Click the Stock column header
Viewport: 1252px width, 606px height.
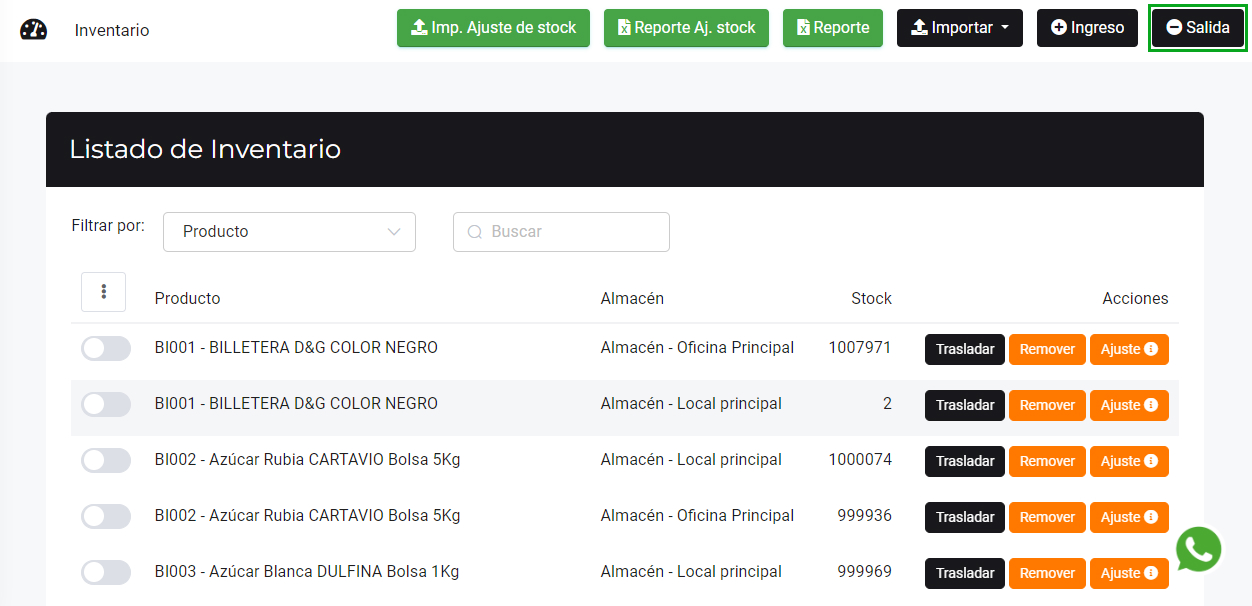871,298
